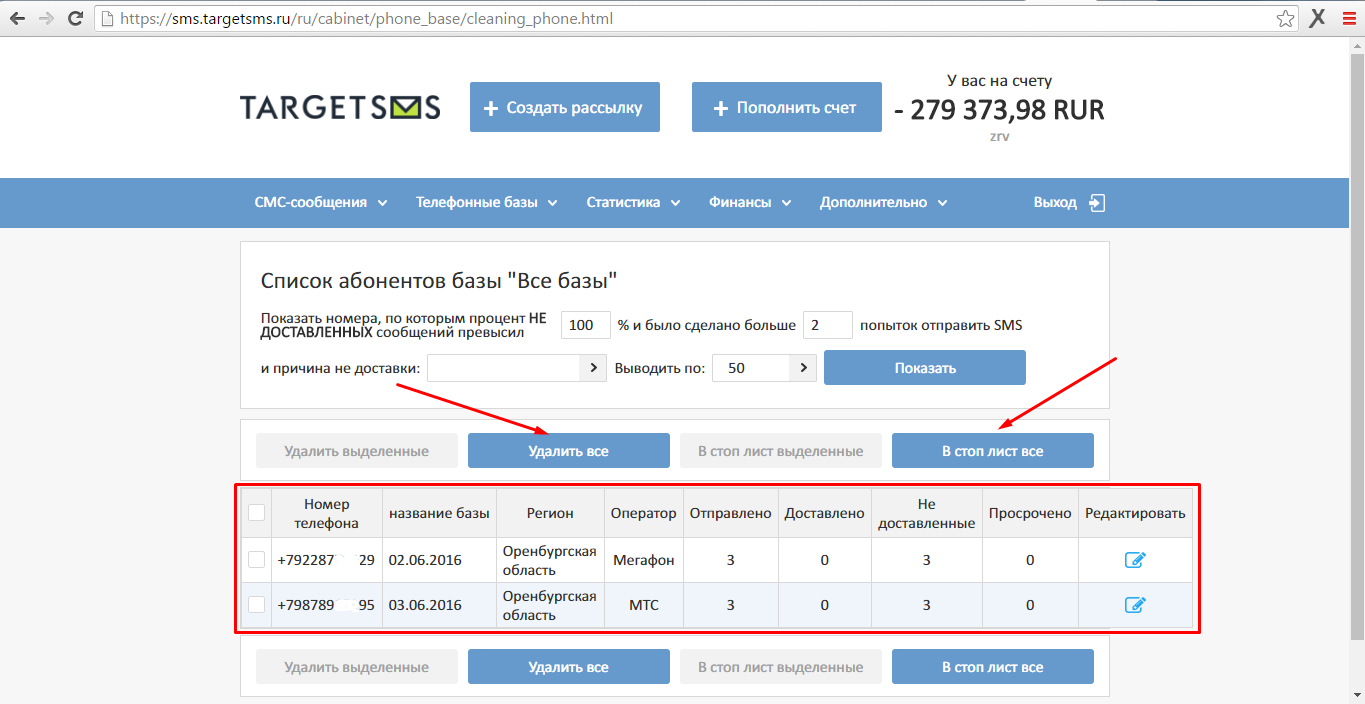
Task: Click the logout door icon
Action: tap(1097, 202)
